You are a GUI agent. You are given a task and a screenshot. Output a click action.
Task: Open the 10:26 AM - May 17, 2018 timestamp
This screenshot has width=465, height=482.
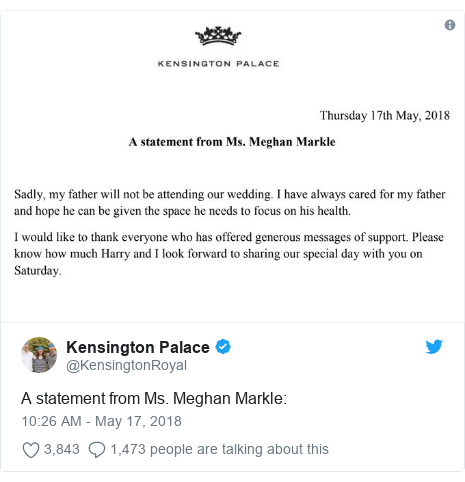click(x=102, y=421)
